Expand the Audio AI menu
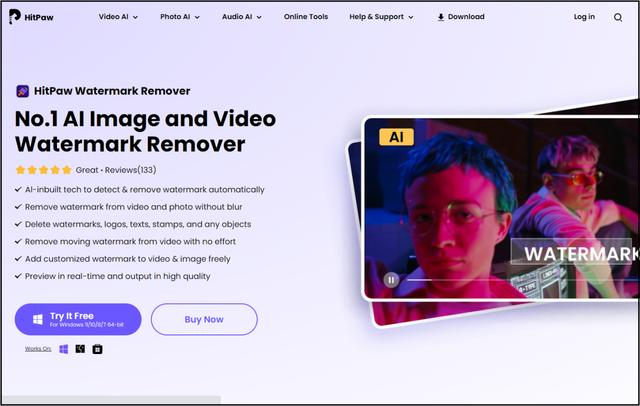Viewport: 640px width, 406px height. click(x=242, y=17)
